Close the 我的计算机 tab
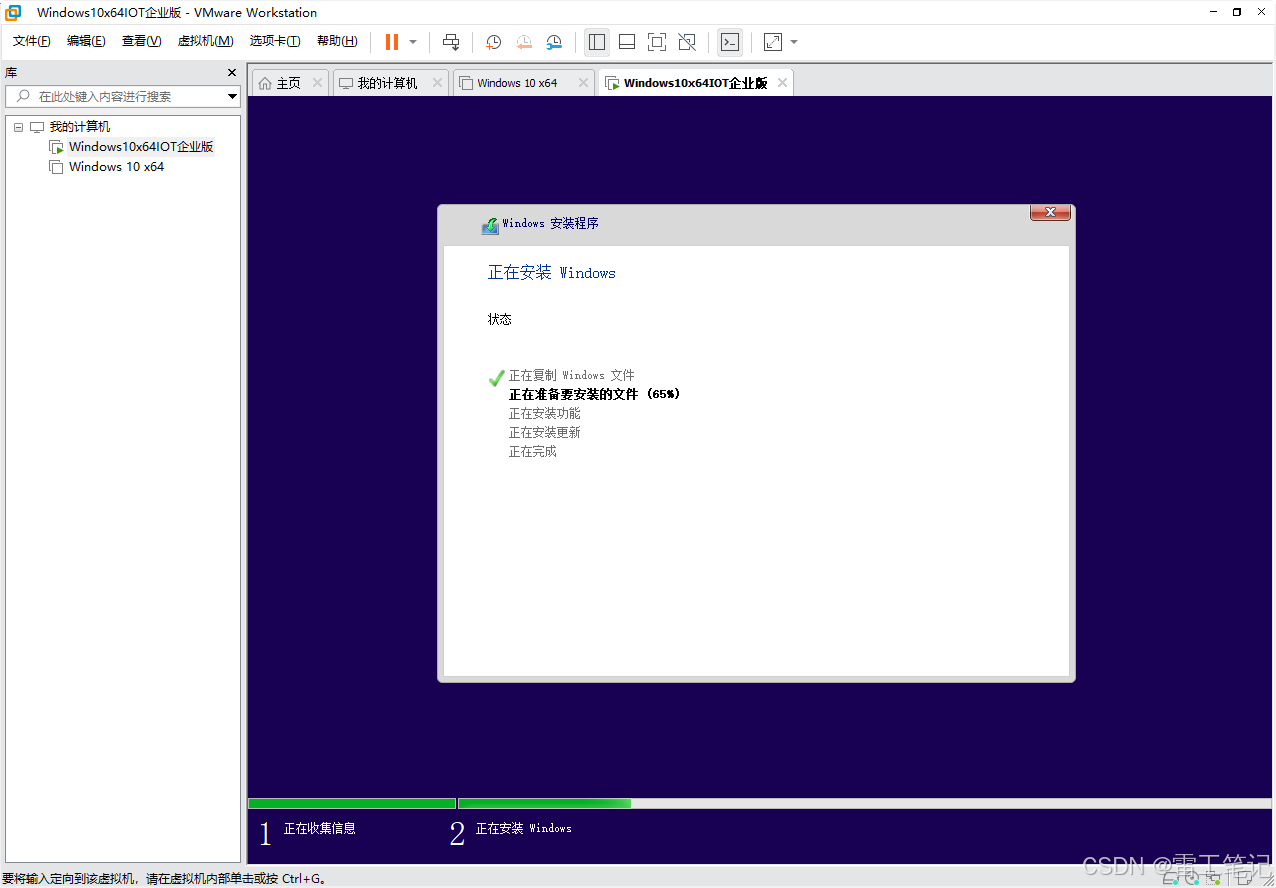The image size is (1276, 888). click(x=437, y=83)
